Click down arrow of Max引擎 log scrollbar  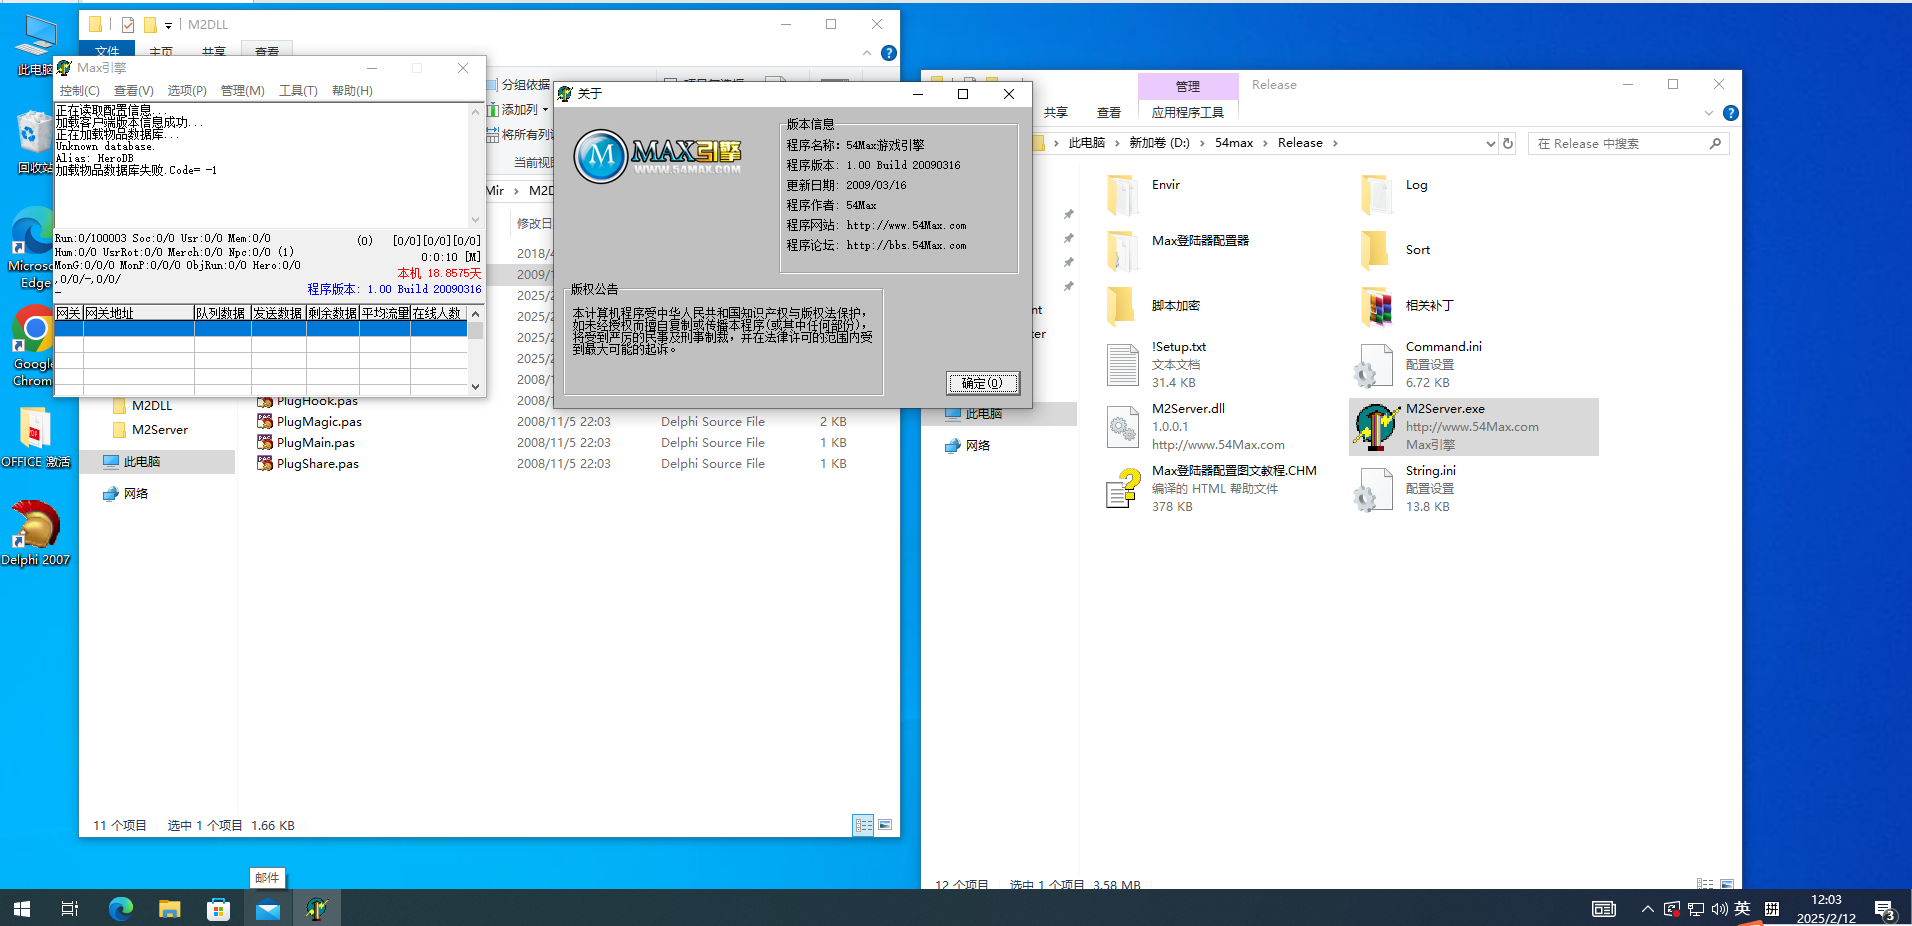click(476, 219)
